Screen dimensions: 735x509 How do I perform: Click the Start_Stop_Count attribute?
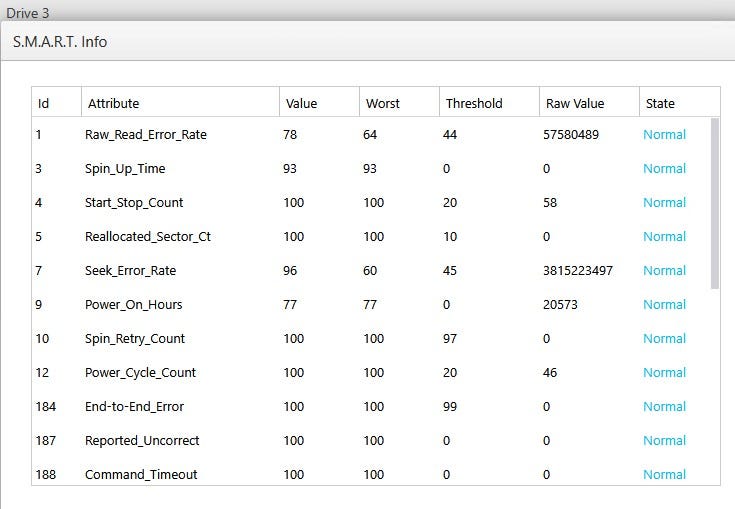tap(134, 203)
